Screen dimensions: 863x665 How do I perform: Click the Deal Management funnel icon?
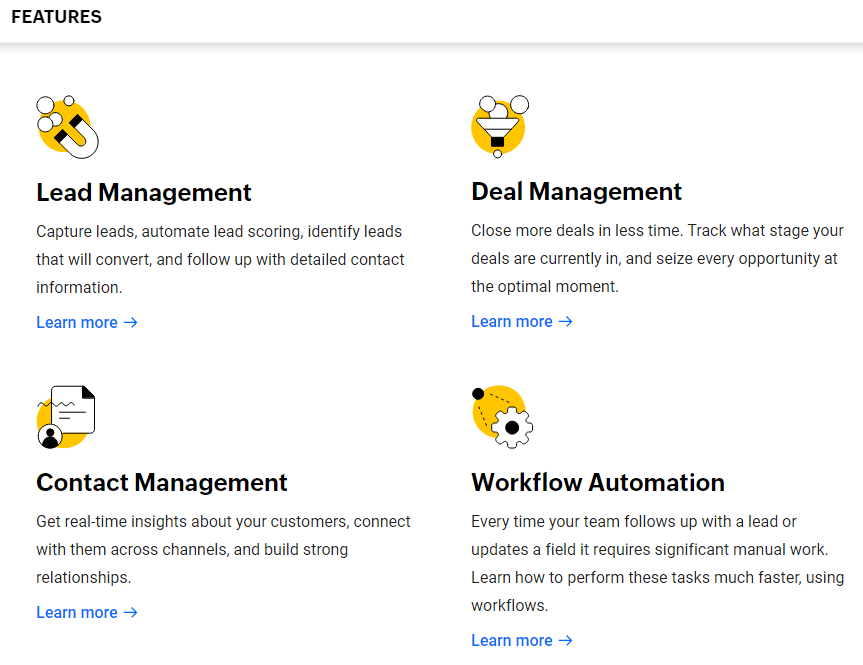click(x=499, y=126)
